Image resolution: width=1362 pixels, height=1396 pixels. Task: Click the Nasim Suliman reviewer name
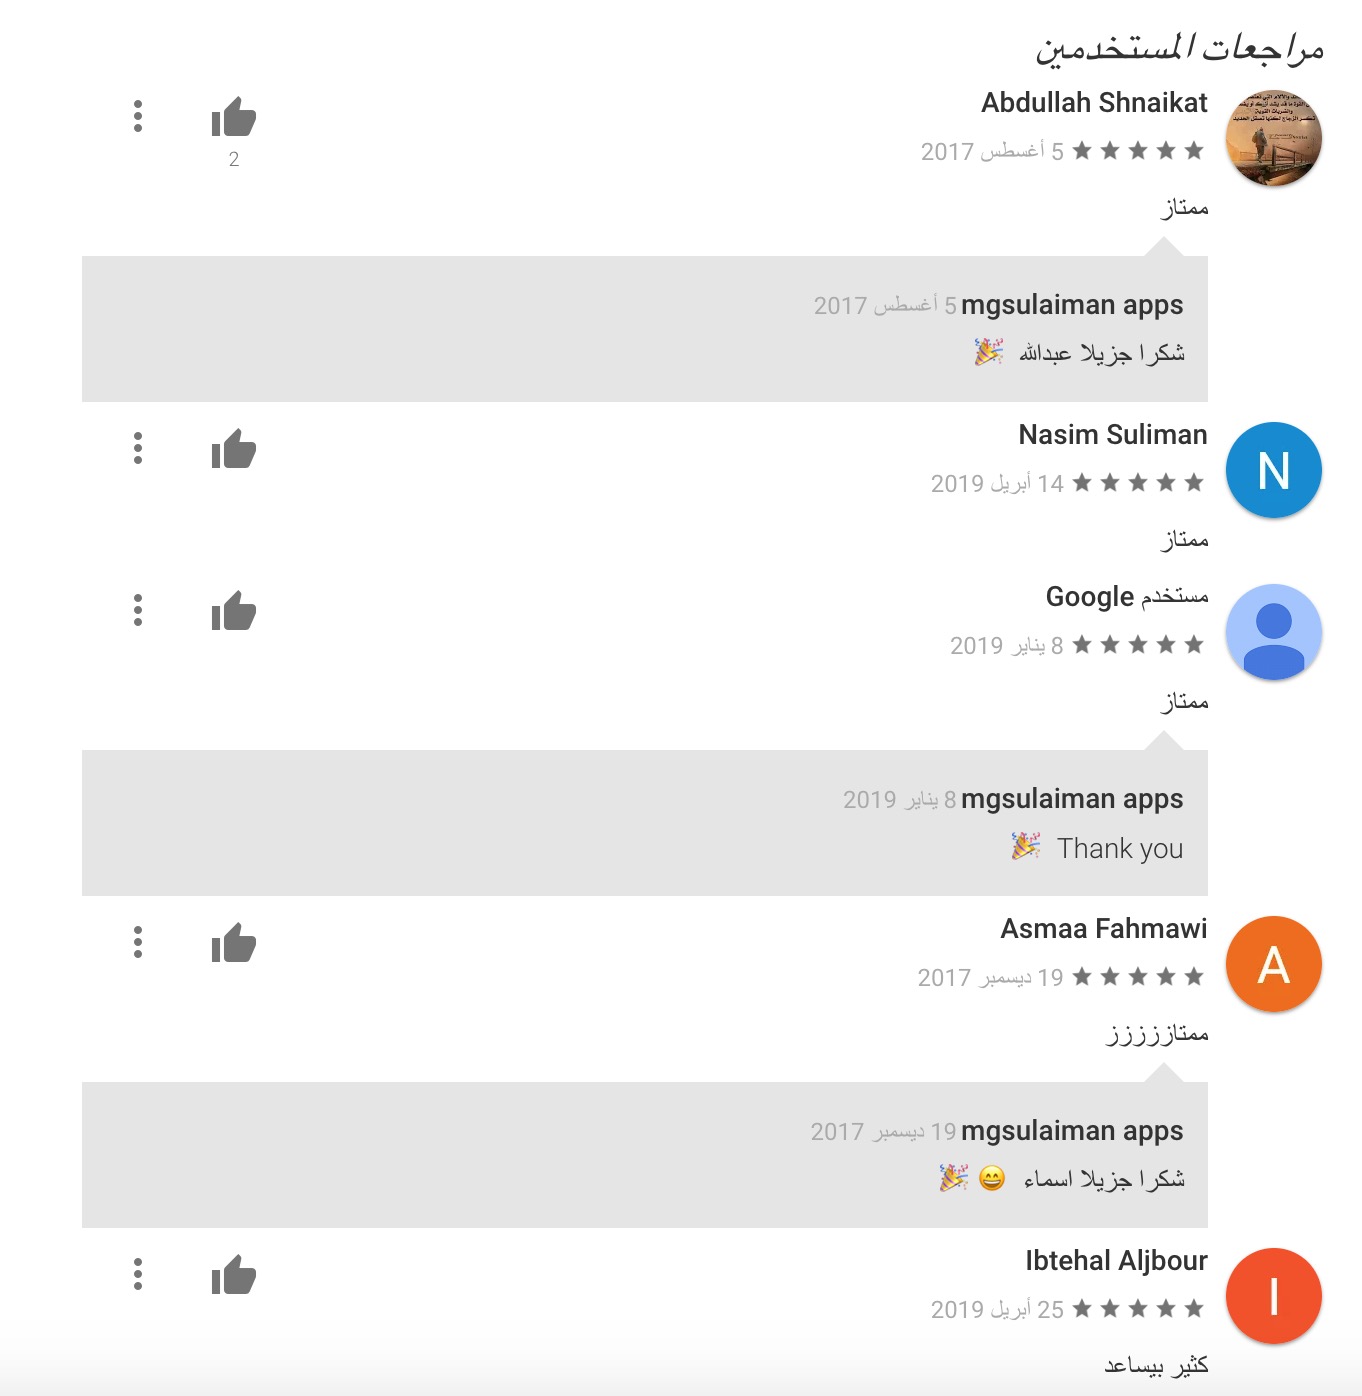tap(1112, 435)
